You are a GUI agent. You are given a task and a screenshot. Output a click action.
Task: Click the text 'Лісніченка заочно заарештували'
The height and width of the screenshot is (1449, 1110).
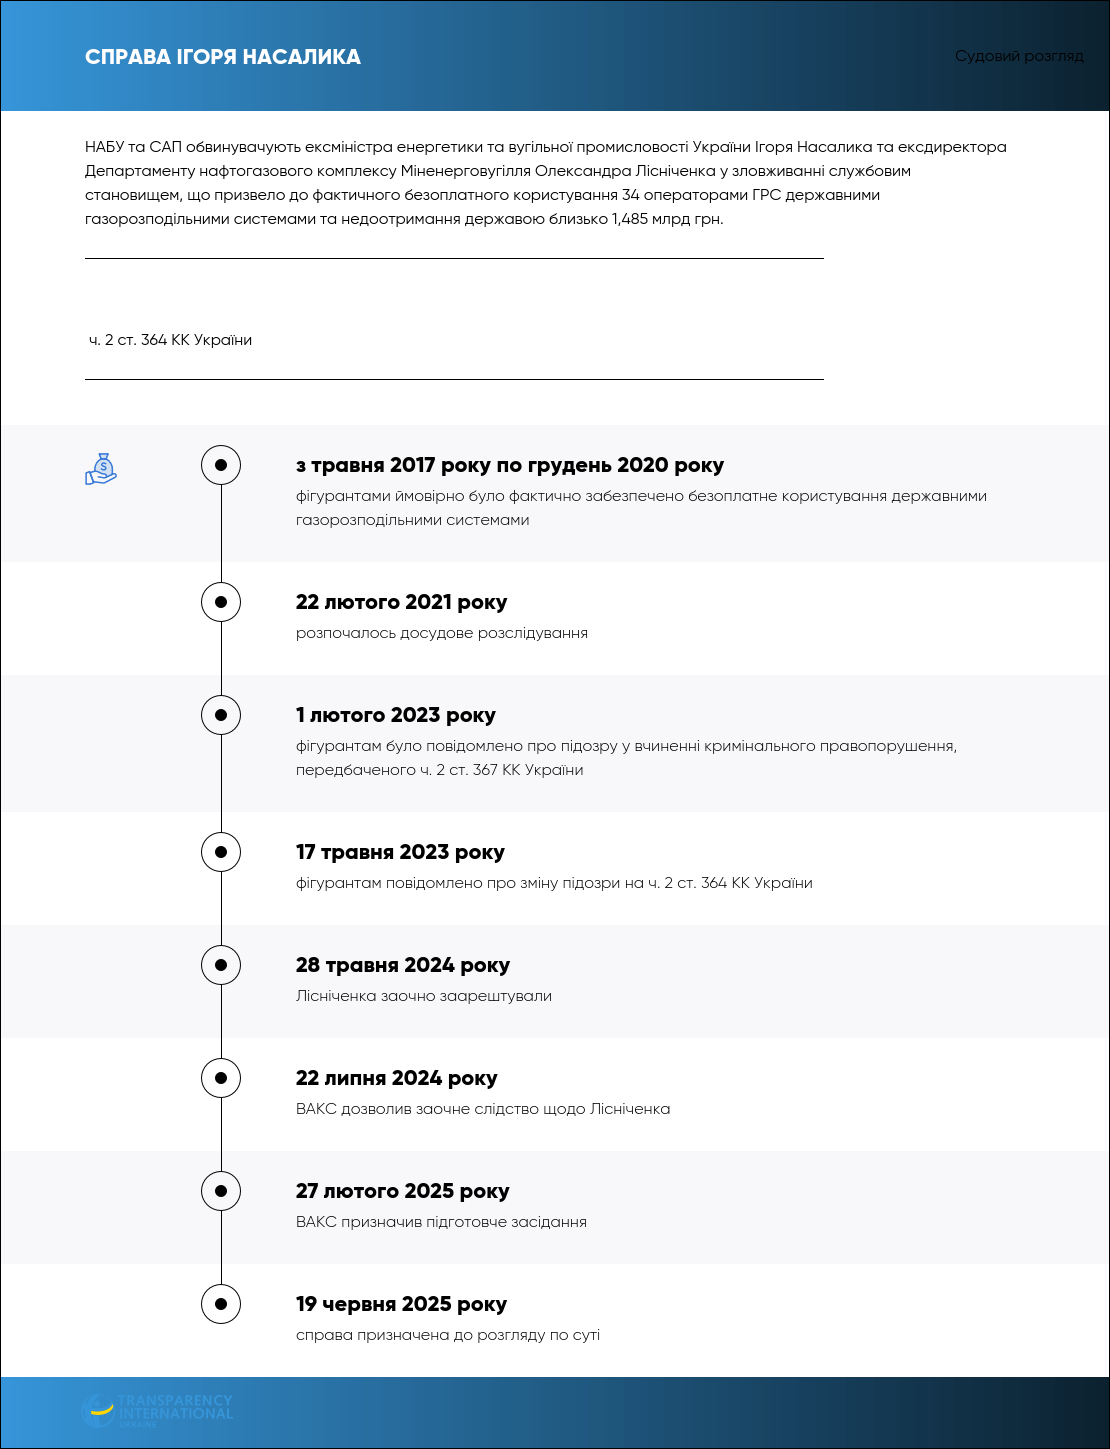(x=424, y=996)
